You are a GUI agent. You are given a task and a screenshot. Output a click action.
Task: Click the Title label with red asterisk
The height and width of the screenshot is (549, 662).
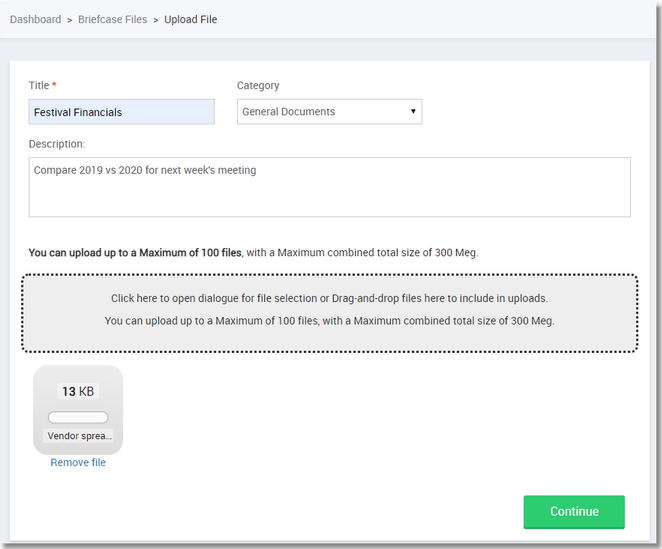42,86
